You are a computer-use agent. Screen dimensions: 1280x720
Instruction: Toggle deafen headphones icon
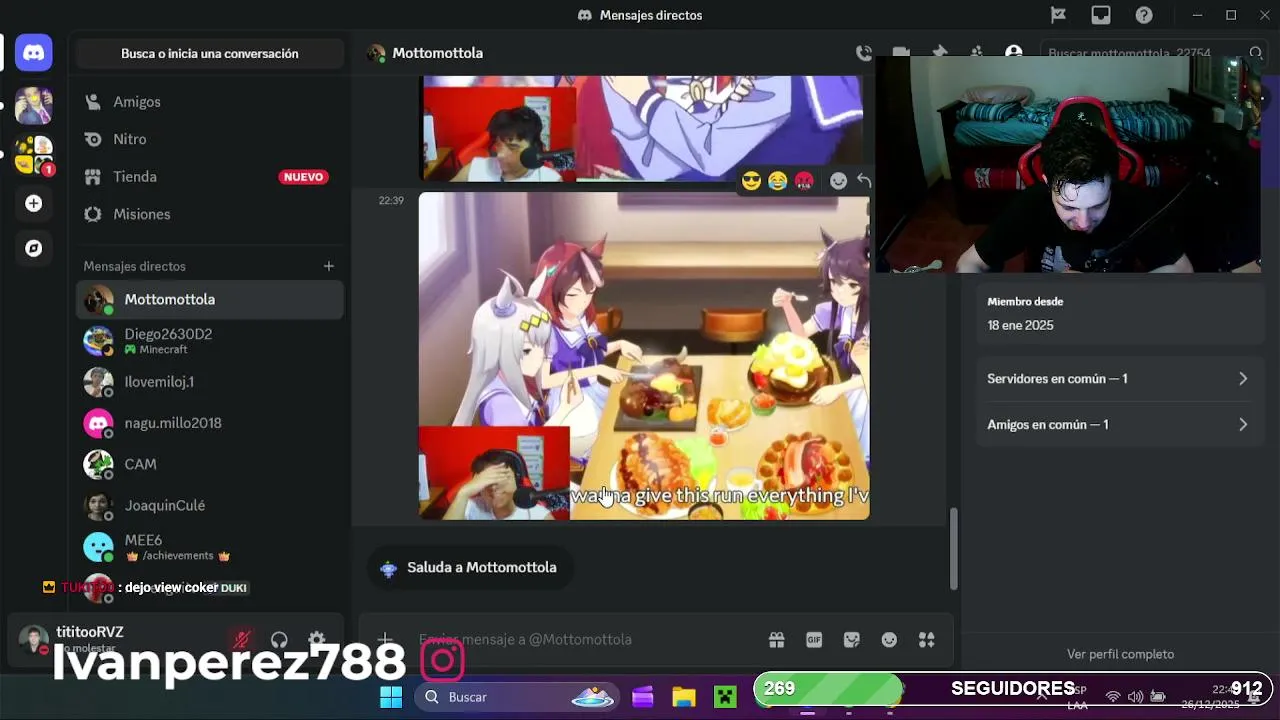pos(279,640)
